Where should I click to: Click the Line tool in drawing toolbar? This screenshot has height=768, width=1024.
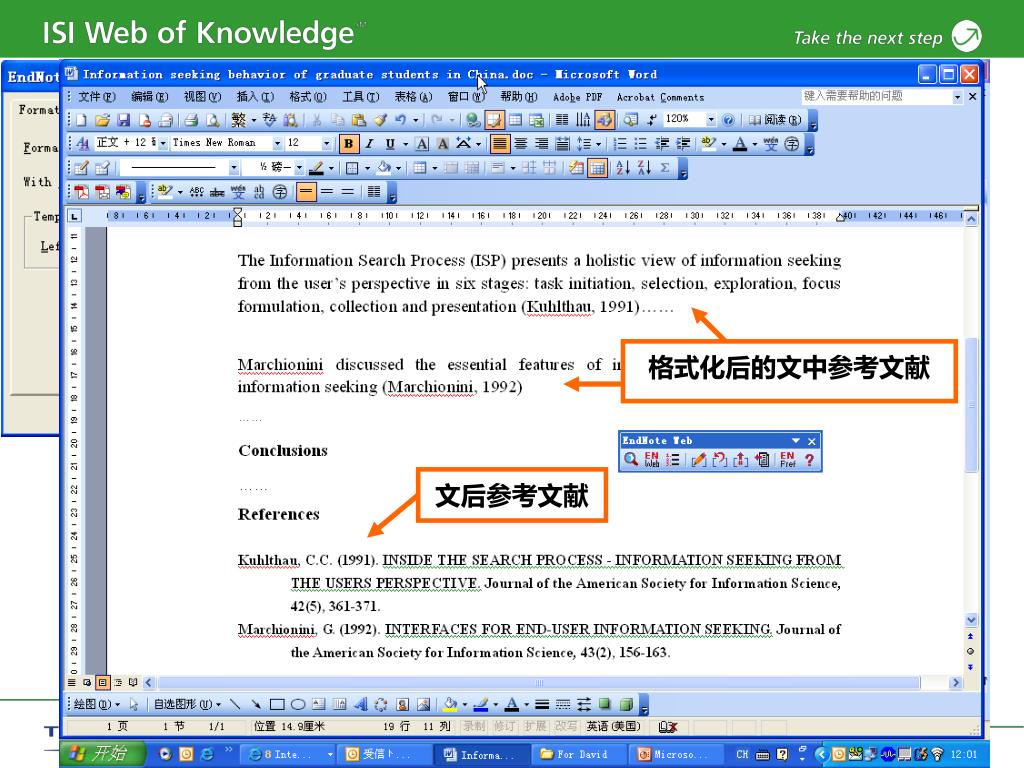pos(235,704)
